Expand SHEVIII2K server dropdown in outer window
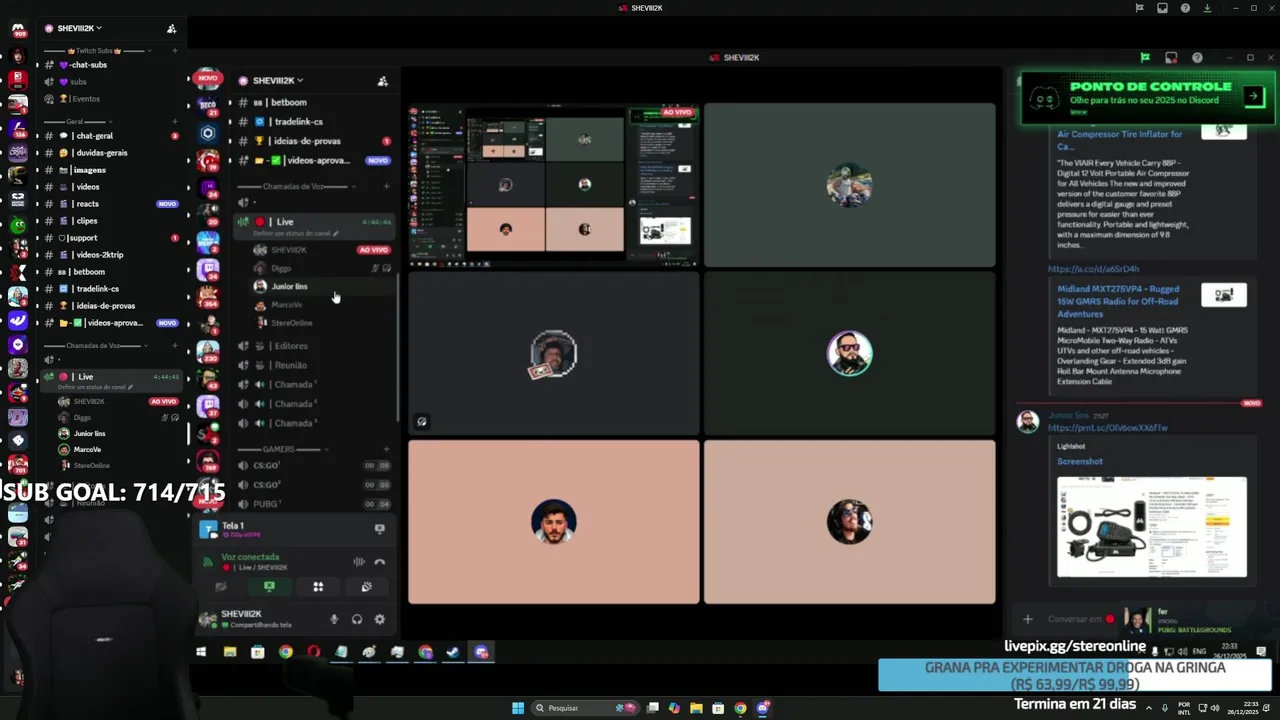 tap(79, 28)
